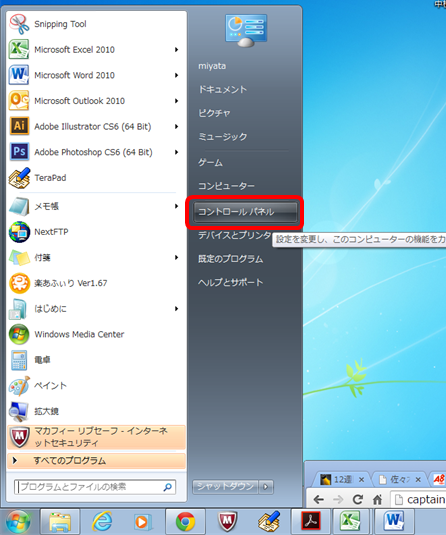This screenshot has height=535, width=446.
Task: Open Windows Explorer folder in taskbar
Action: point(60,522)
